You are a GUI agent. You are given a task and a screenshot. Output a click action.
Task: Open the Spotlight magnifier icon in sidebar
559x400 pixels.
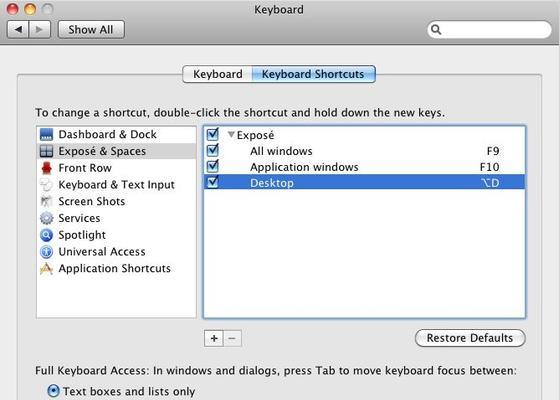[46, 235]
